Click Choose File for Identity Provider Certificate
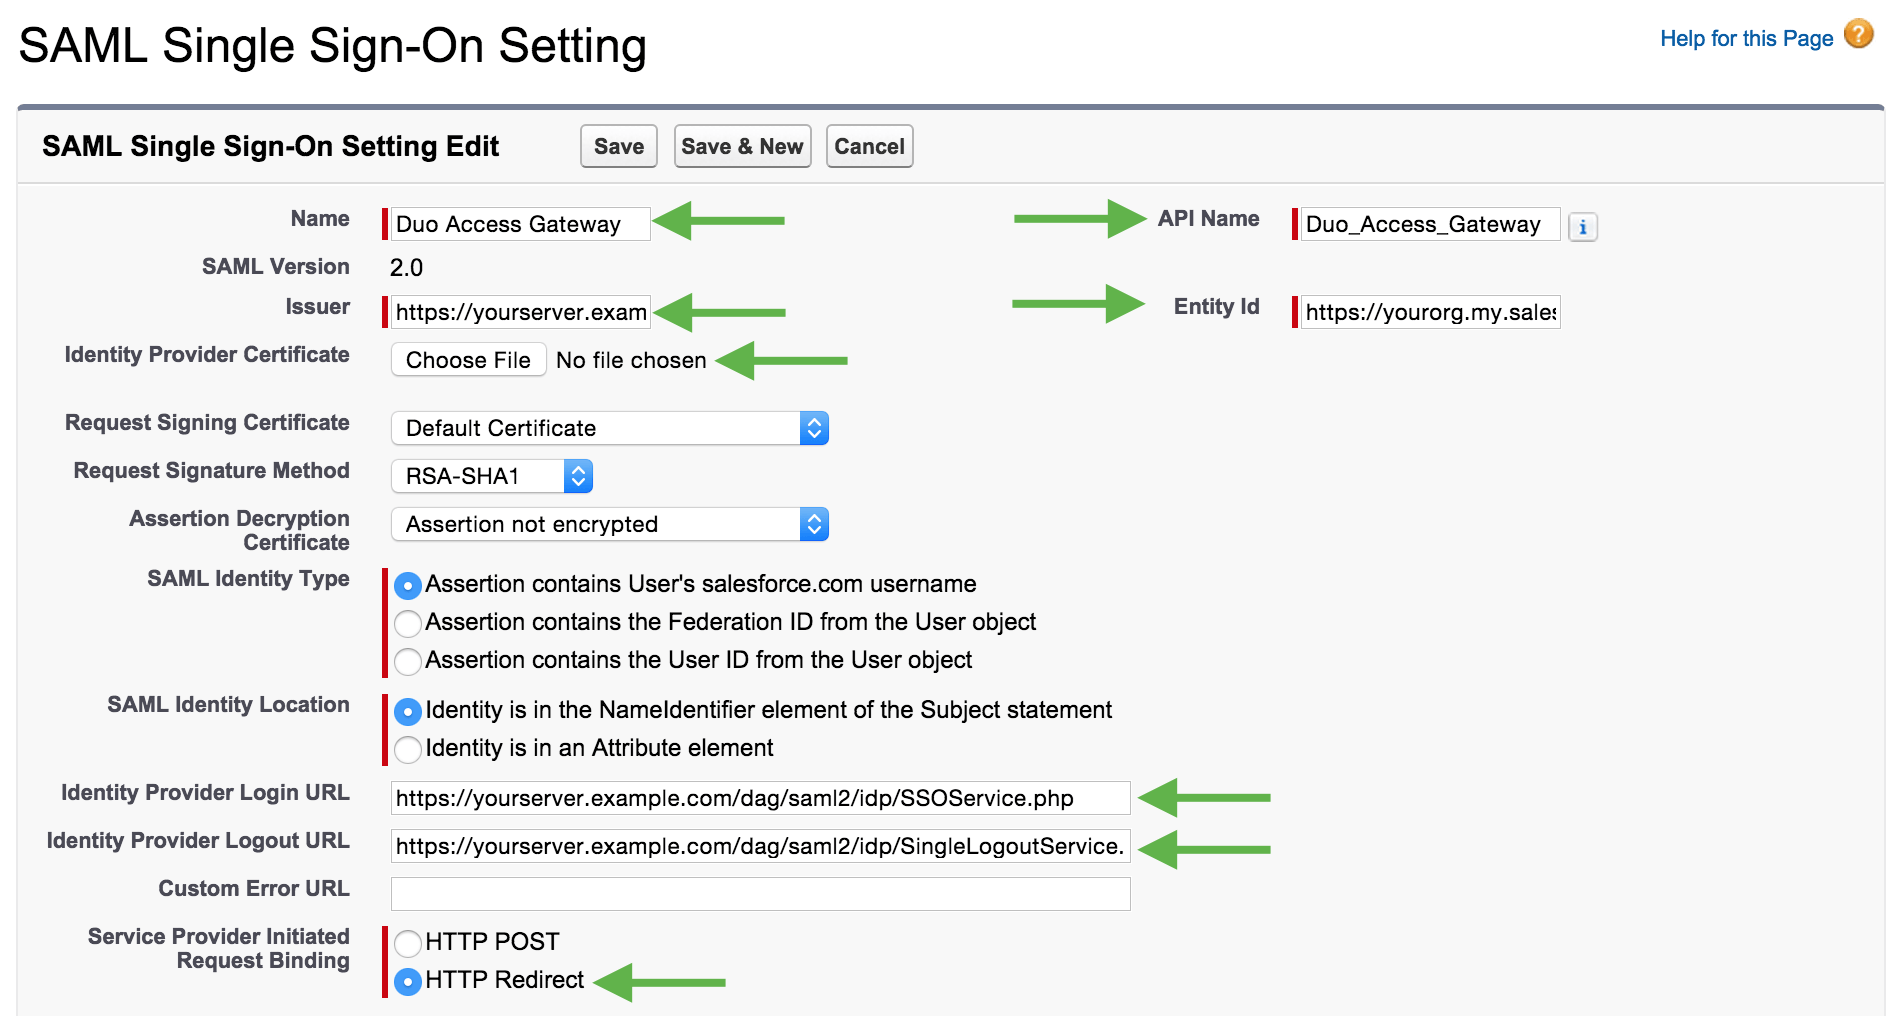Viewport: 1898px width, 1016px height. tap(467, 360)
